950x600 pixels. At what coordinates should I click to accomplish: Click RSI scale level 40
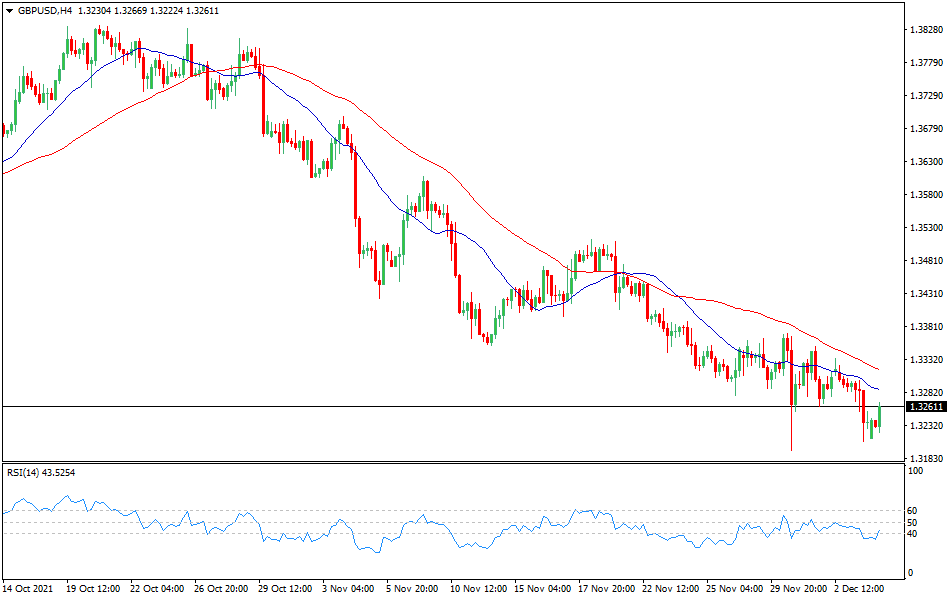click(x=912, y=534)
